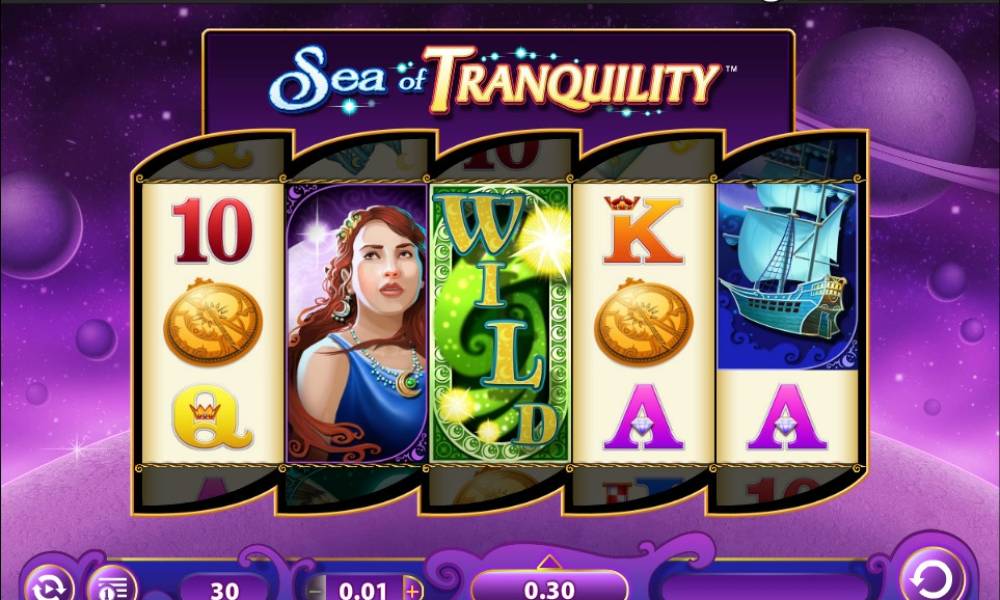Click the gold compass on fourth reel
The width and height of the screenshot is (1000, 600).
pos(643,323)
